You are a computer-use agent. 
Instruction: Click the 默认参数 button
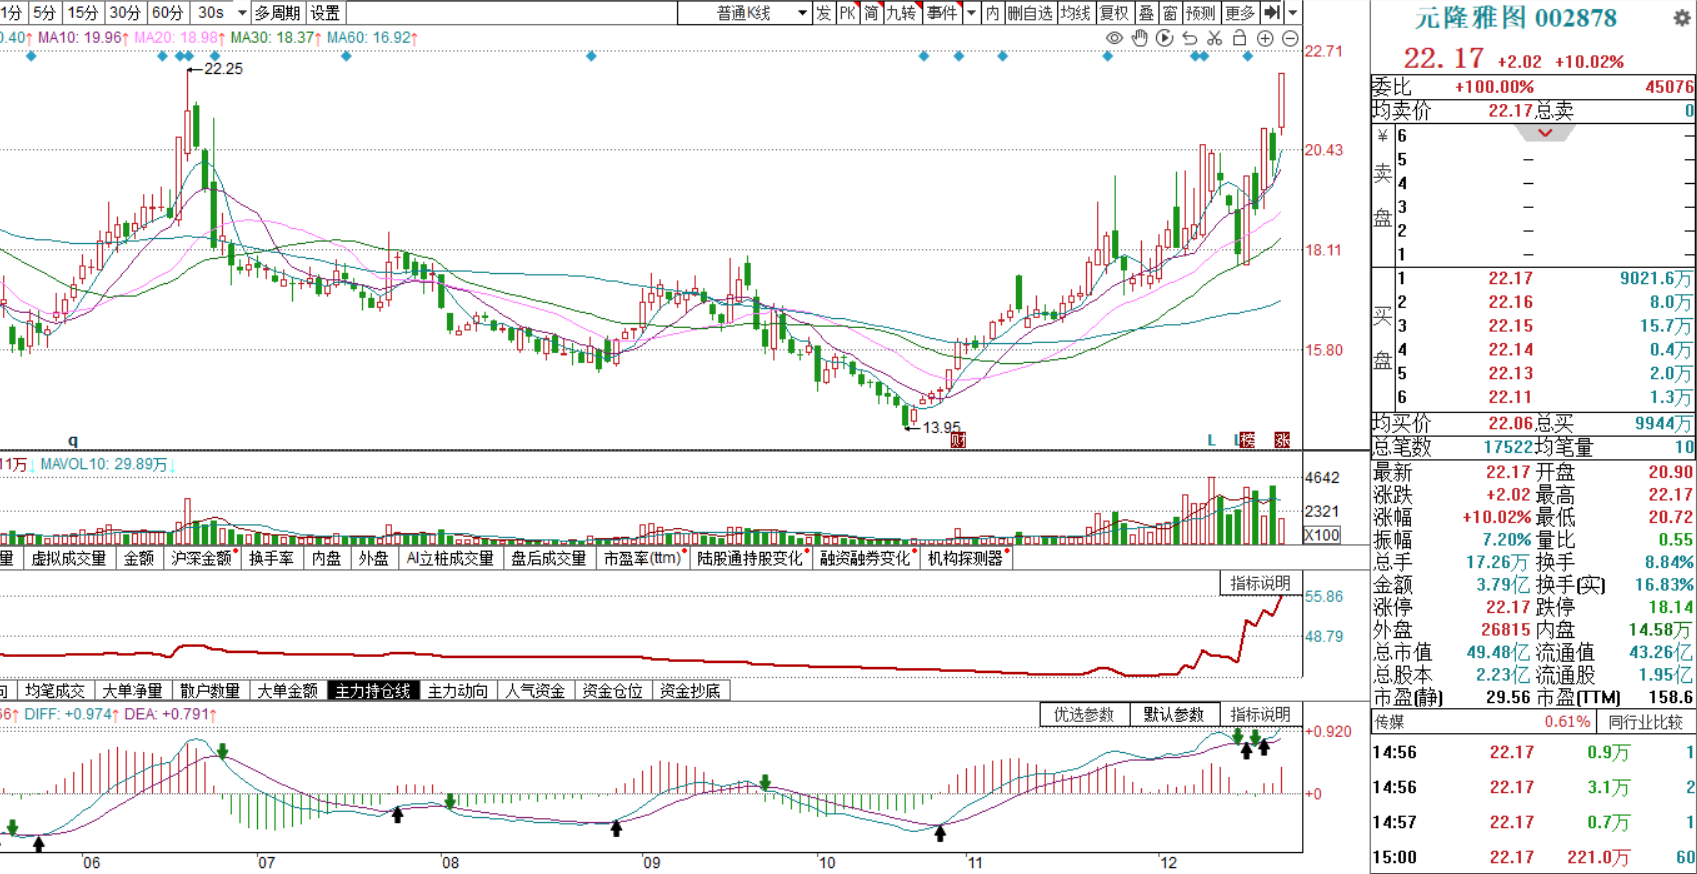[x=1174, y=714]
